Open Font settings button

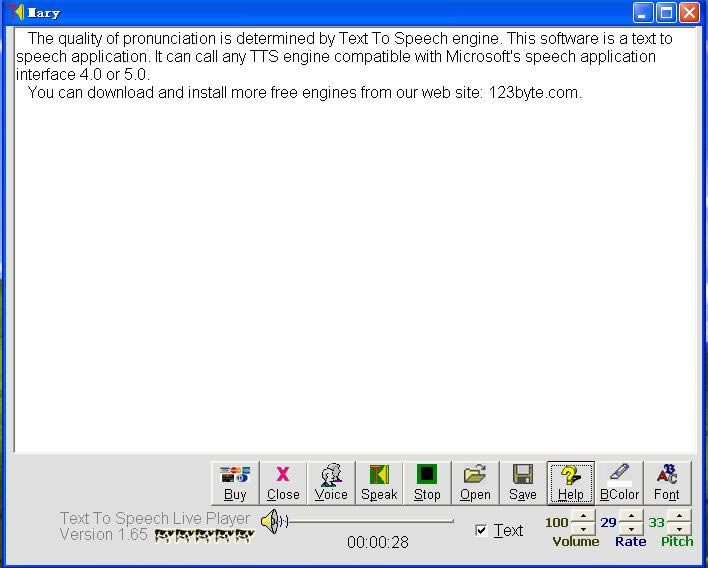667,483
